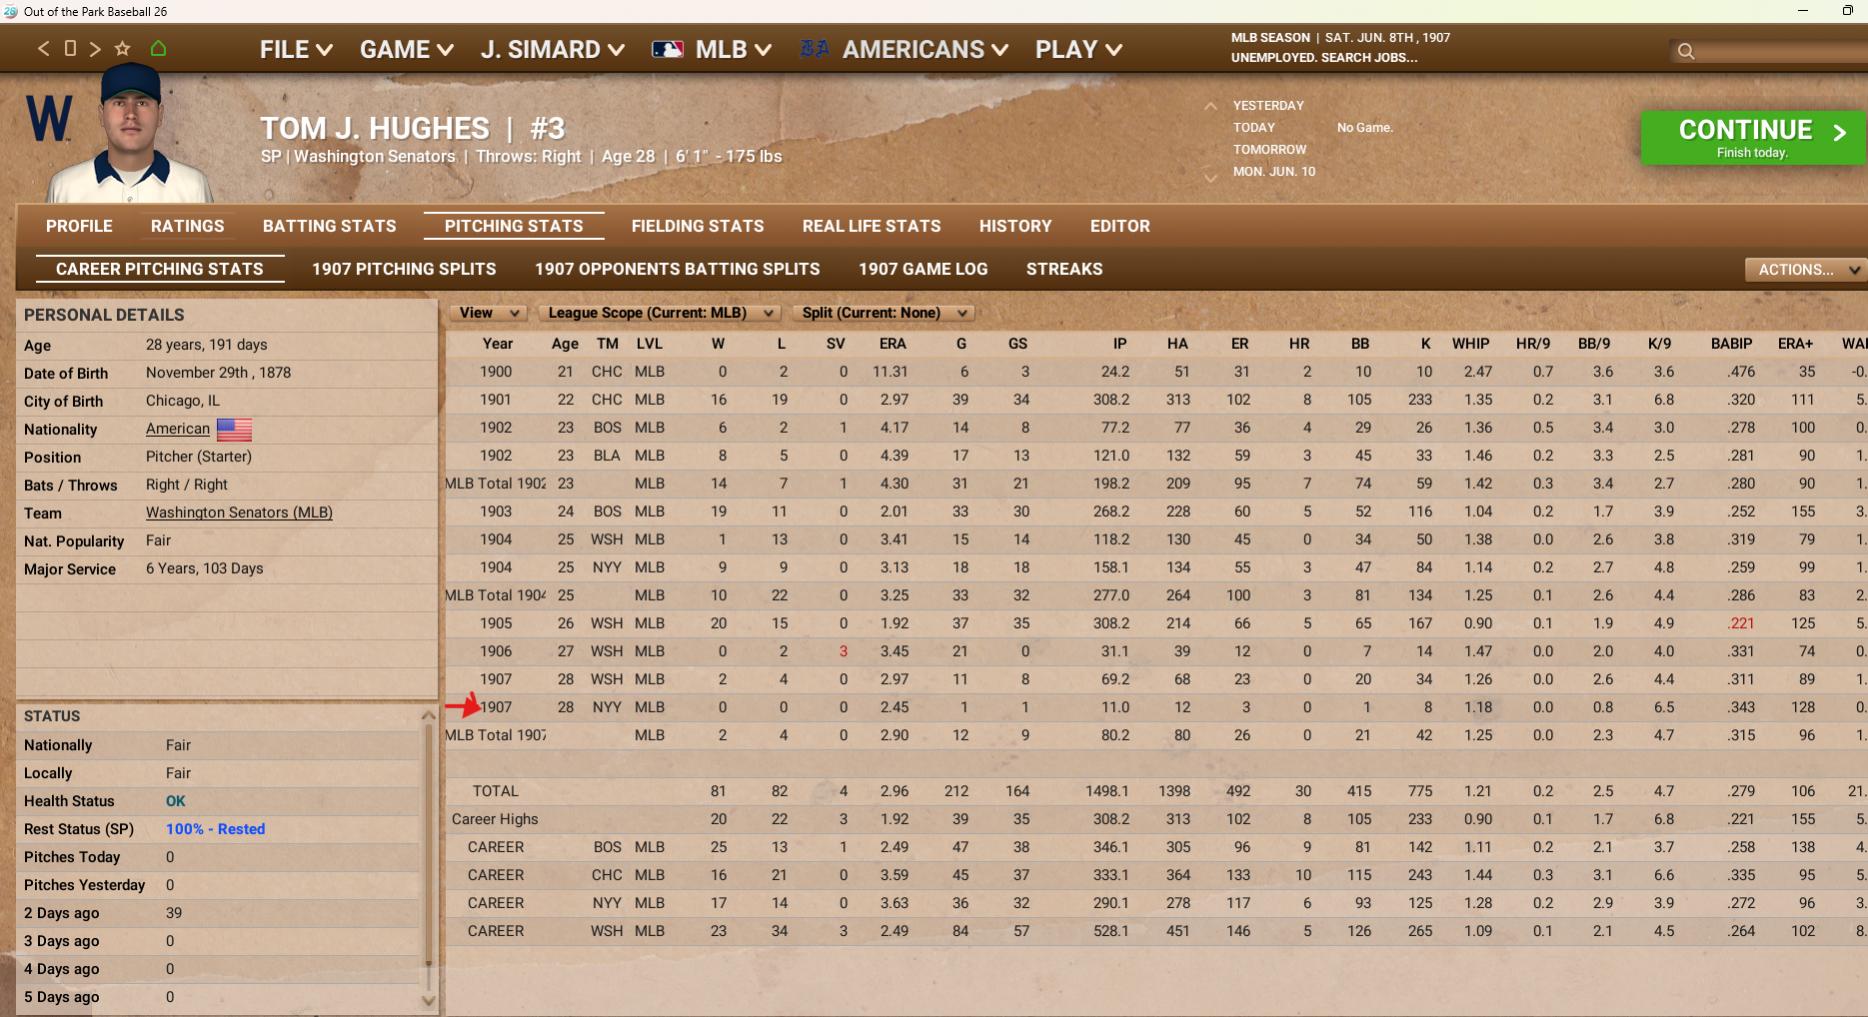Open the View dropdown
This screenshot has height=1017, width=1868.
pos(487,313)
